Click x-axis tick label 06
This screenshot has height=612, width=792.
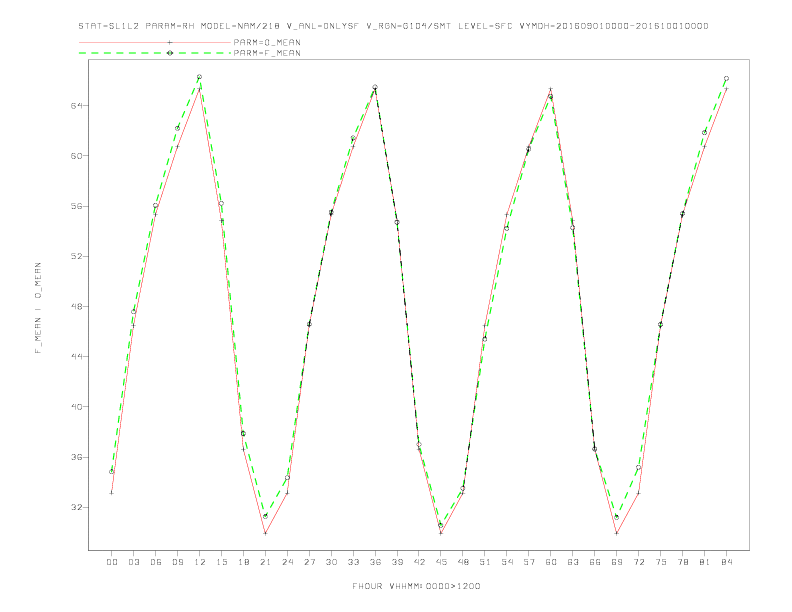pyautogui.click(x=156, y=562)
